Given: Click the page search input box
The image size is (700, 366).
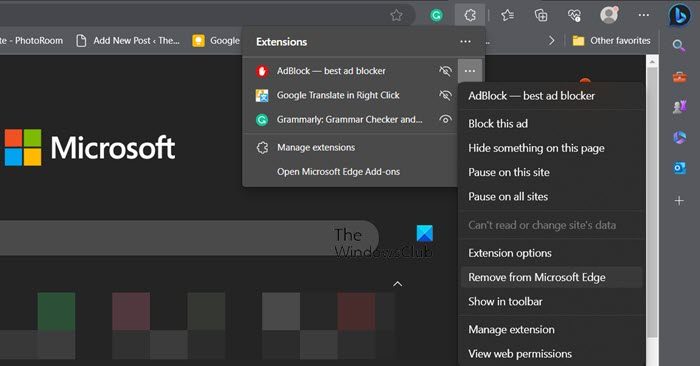Looking at the screenshot, I should (x=189, y=238).
